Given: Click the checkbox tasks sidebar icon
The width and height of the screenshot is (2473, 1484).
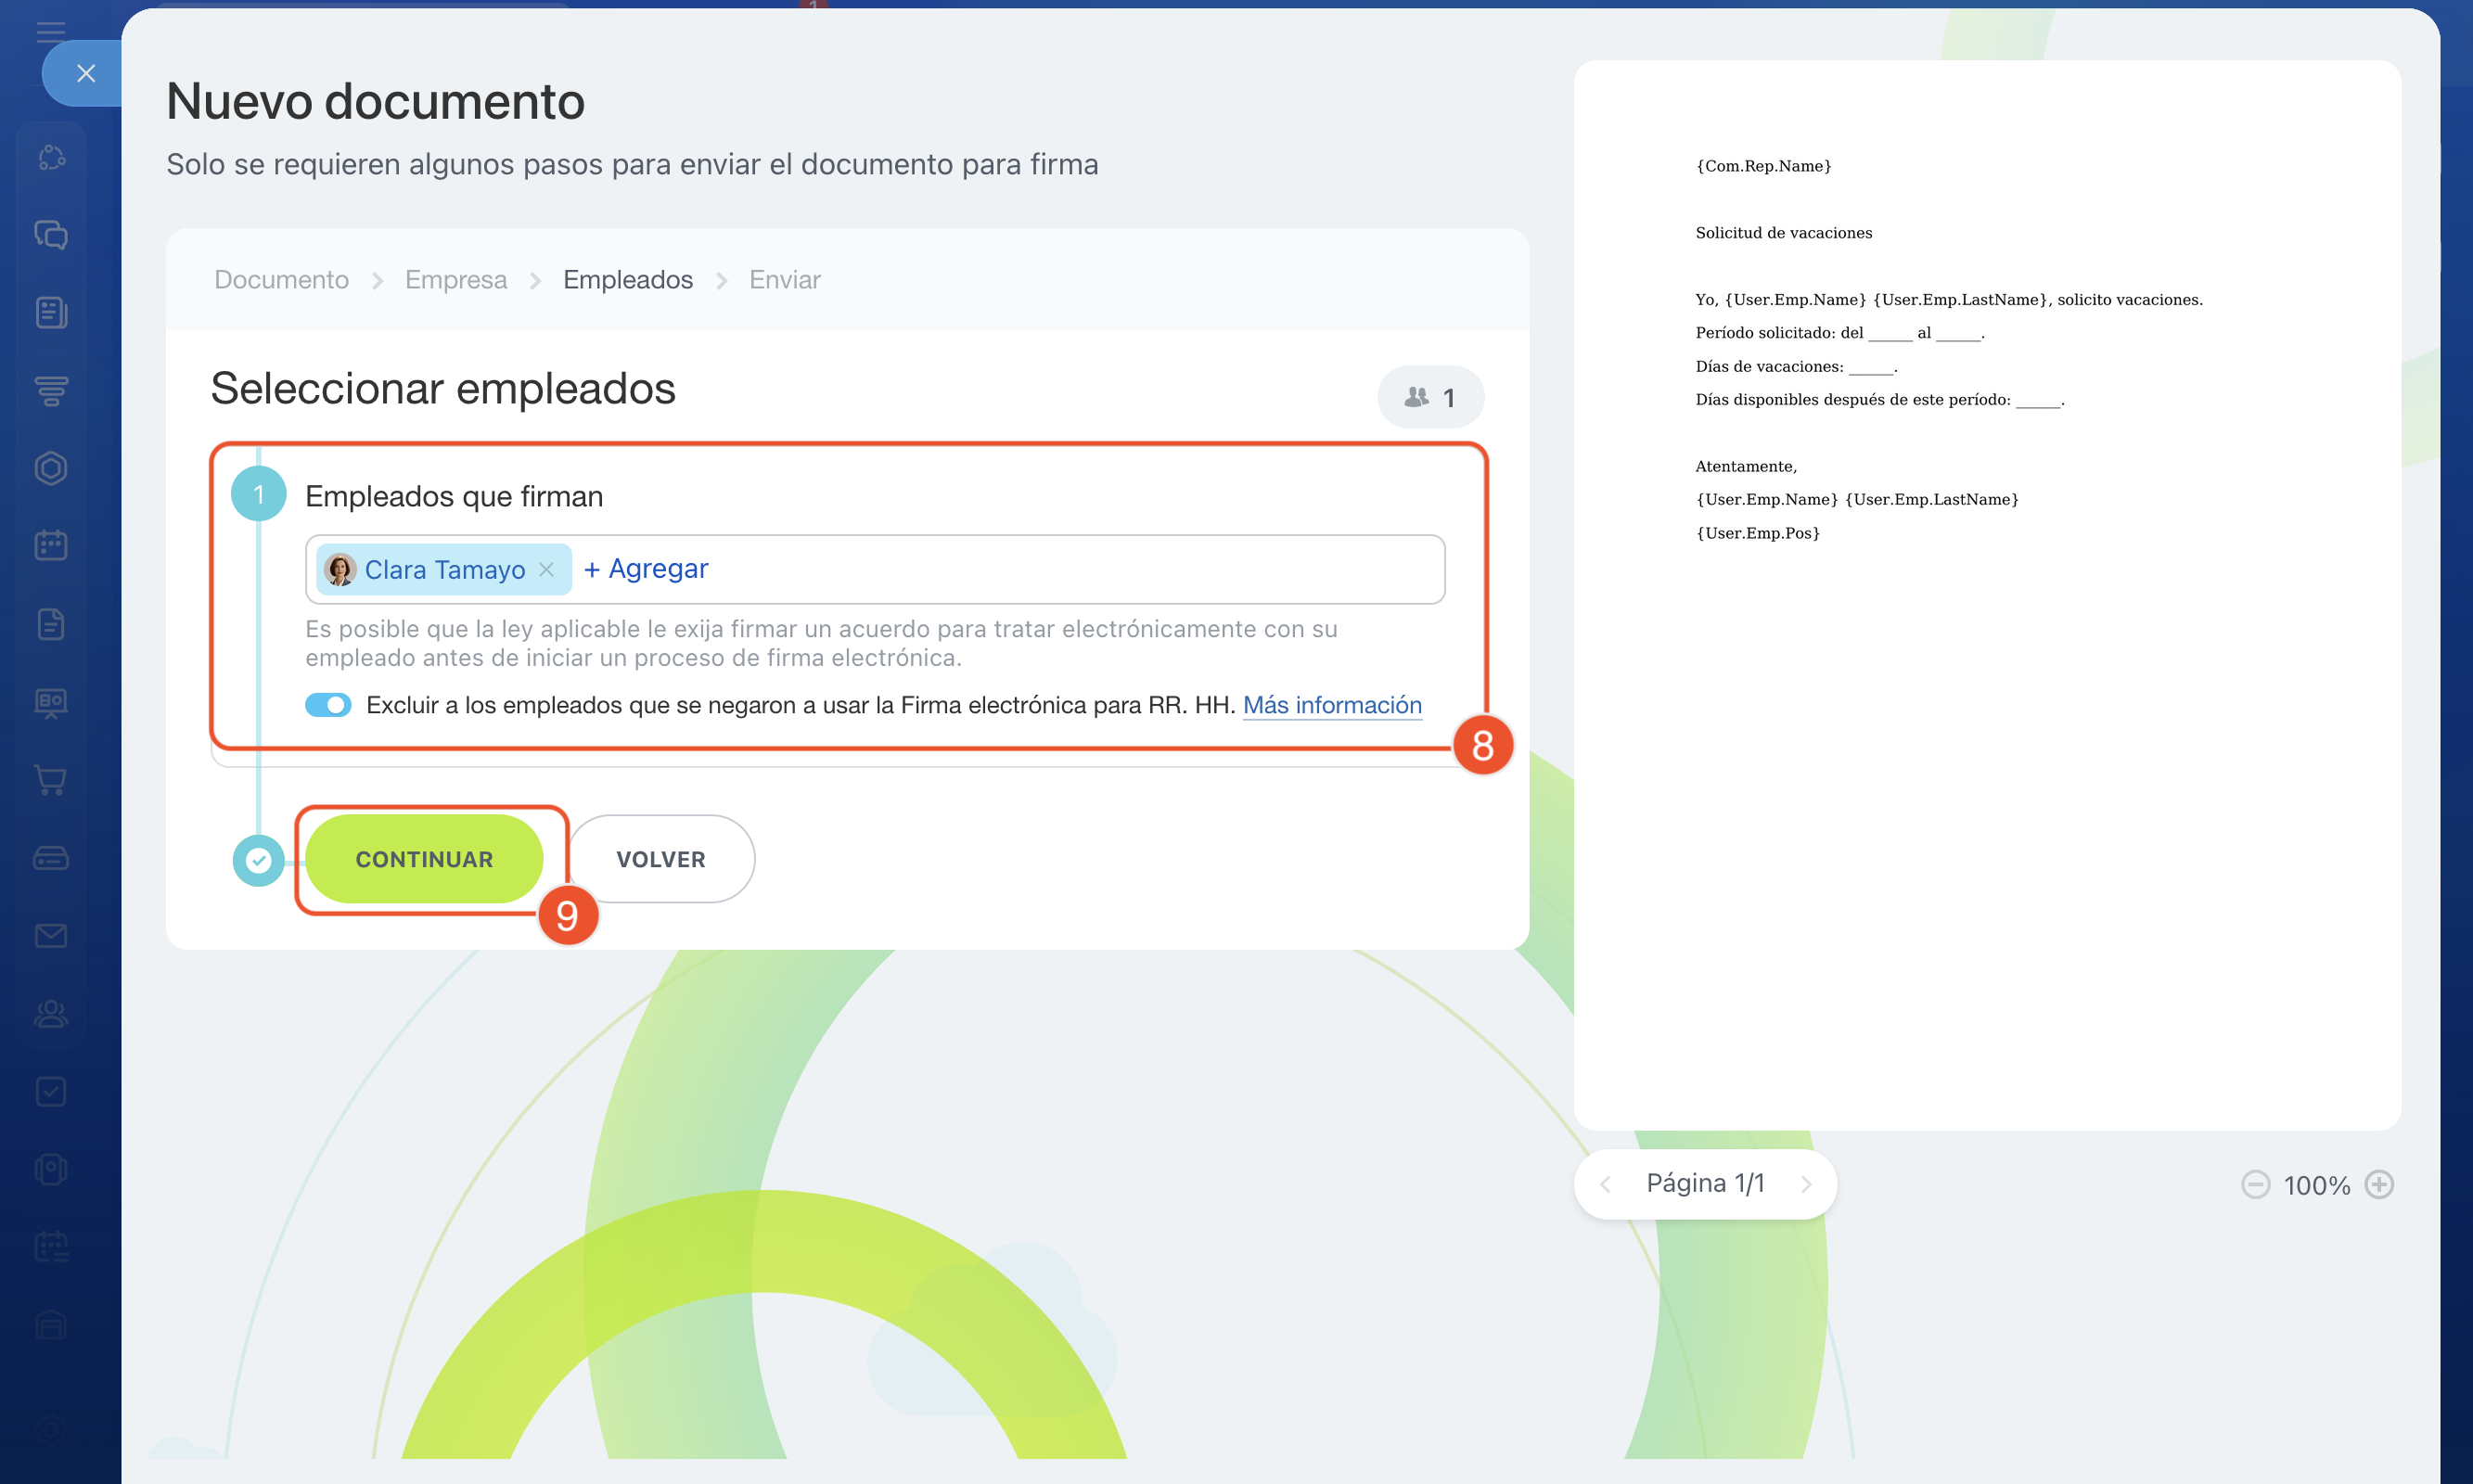Looking at the screenshot, I should tap(51, 1091).
